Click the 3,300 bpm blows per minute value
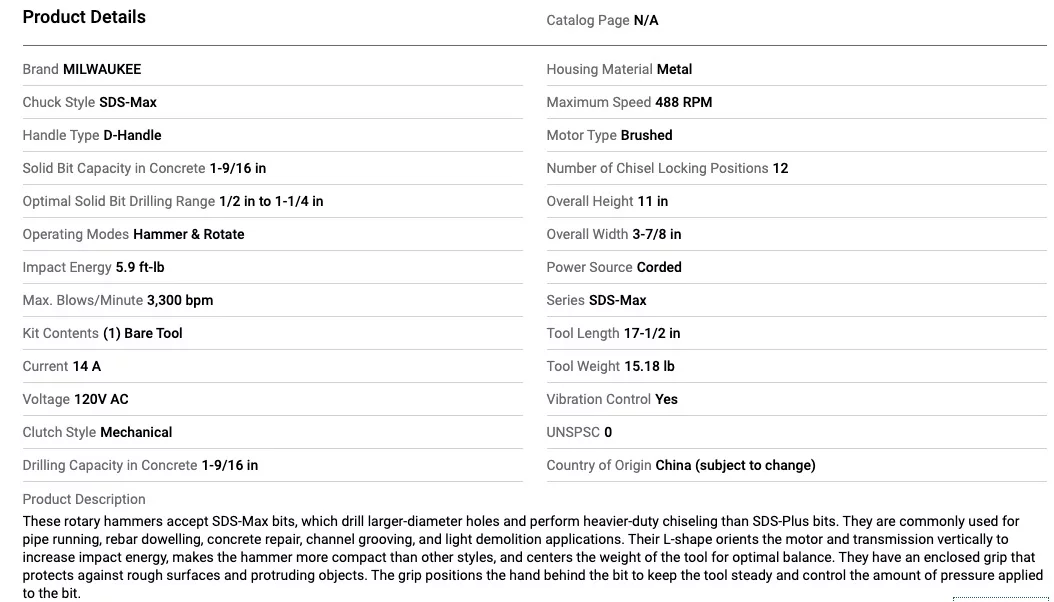 point(180,300)
